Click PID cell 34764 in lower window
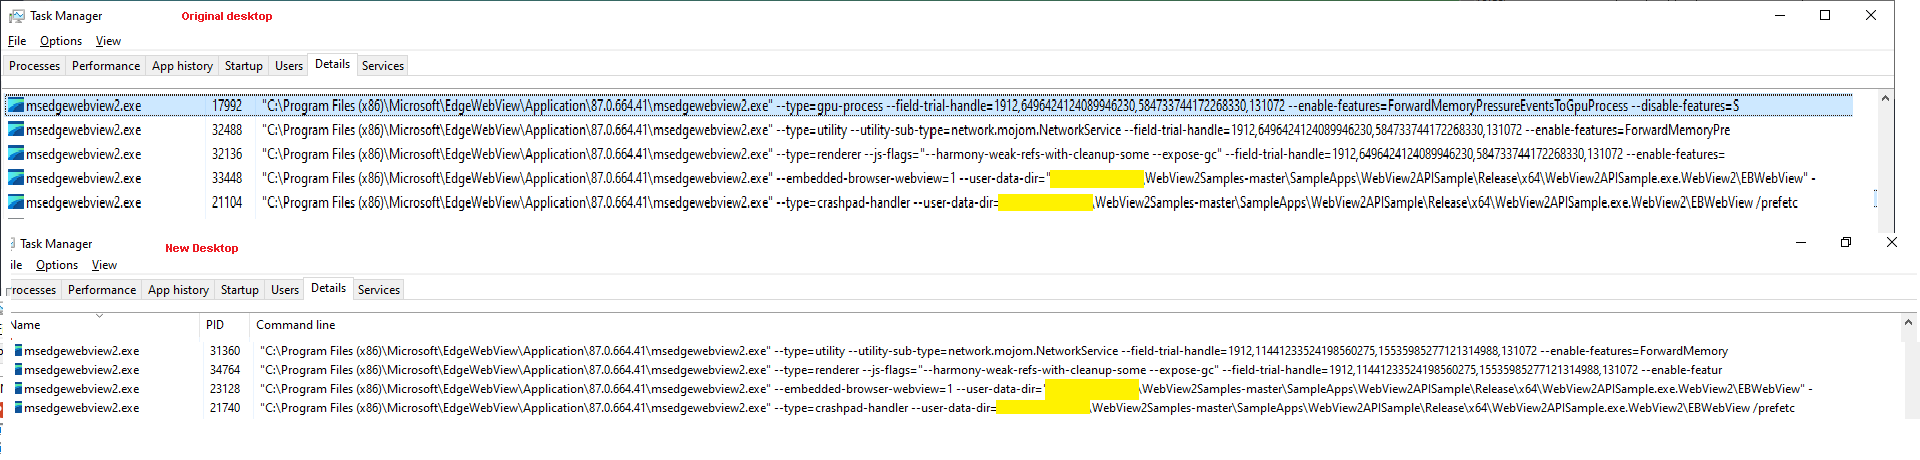 [225, 370]
